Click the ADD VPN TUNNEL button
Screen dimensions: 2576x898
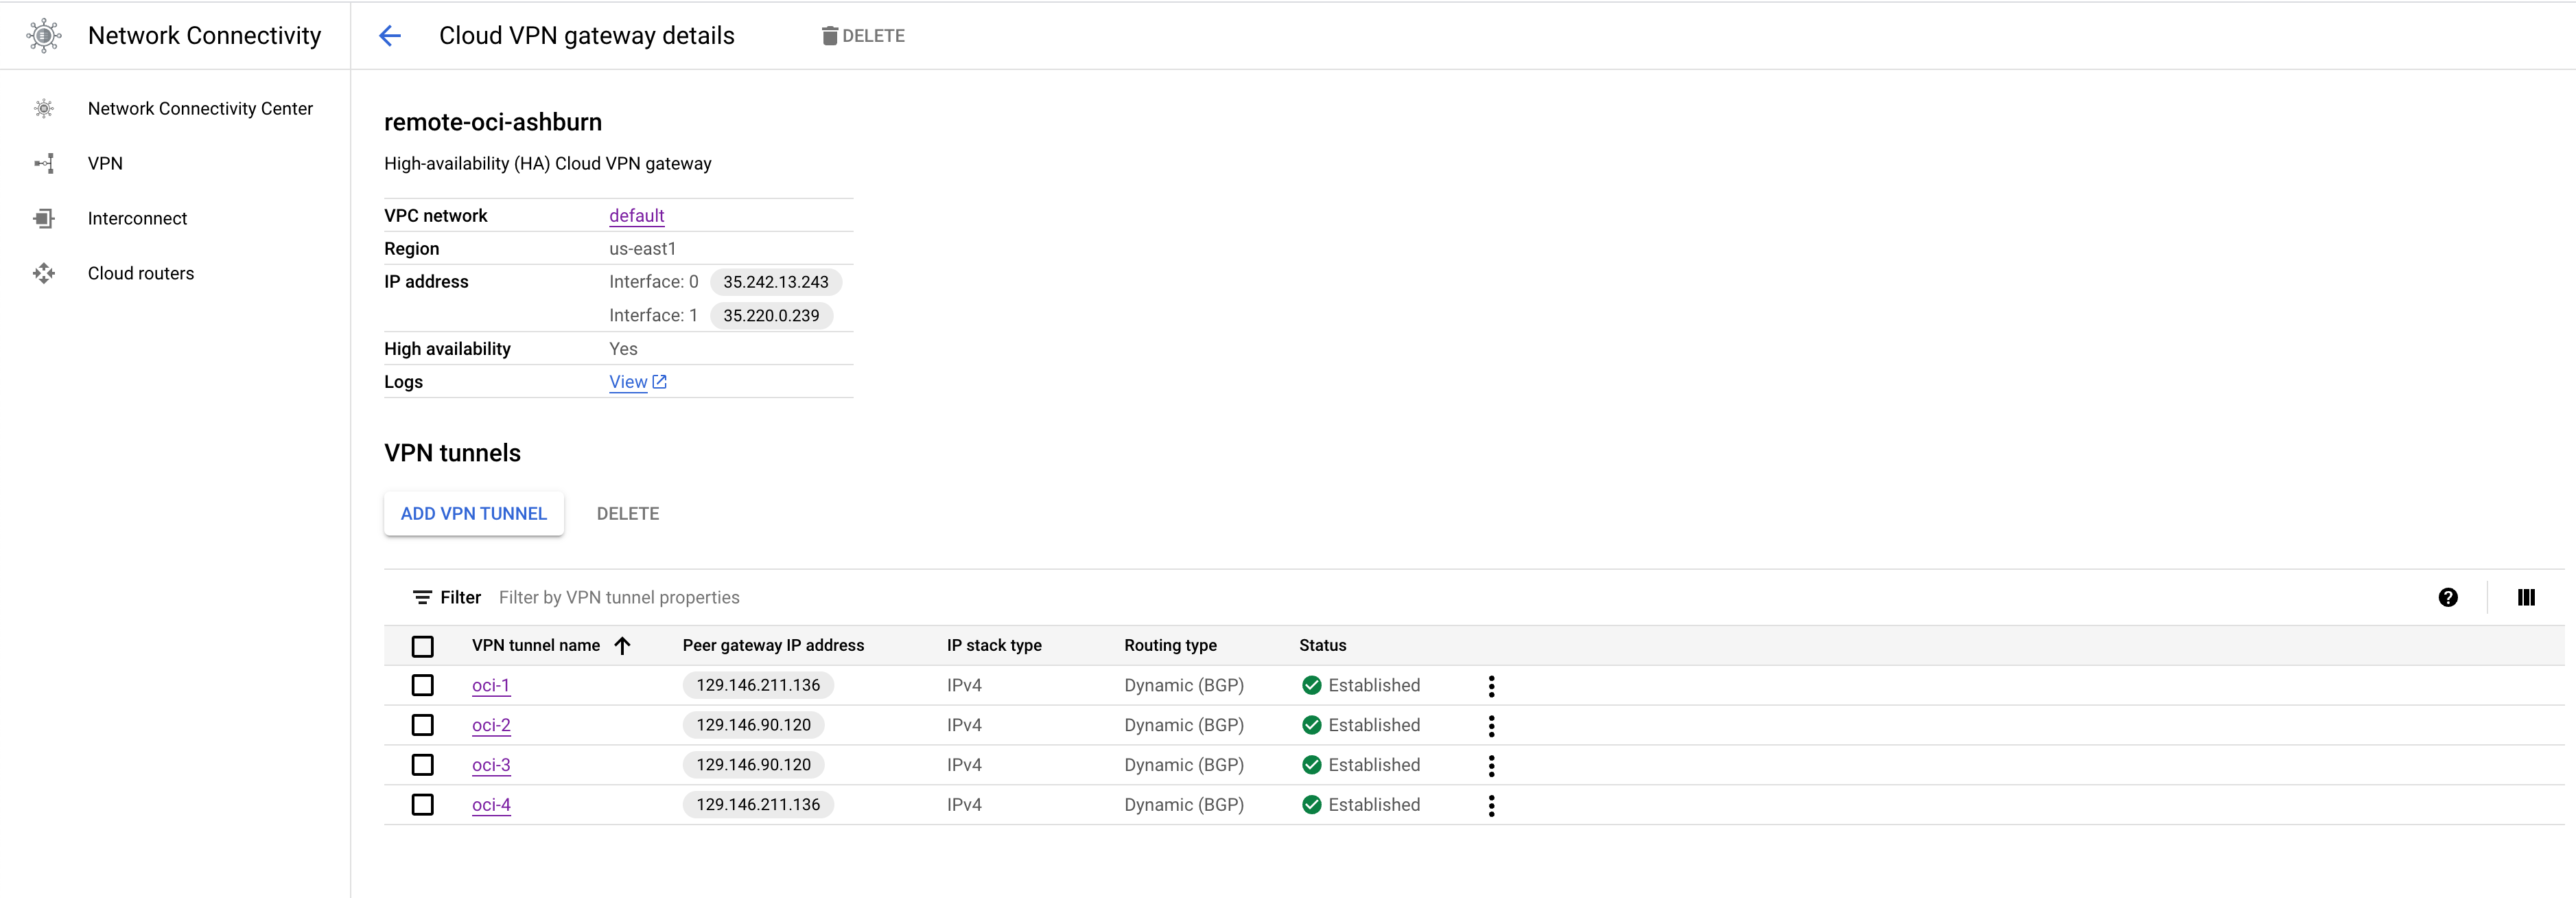[473, 513]
